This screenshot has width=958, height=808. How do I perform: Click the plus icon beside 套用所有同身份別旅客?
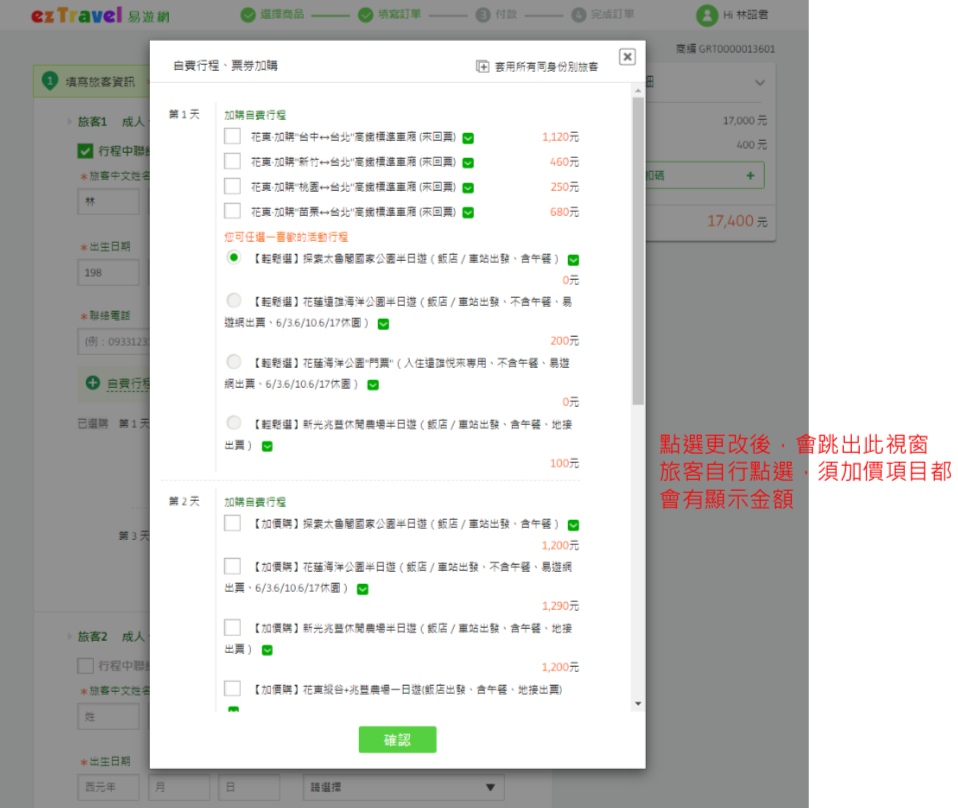pyautogui.click(x=483, y=66)
